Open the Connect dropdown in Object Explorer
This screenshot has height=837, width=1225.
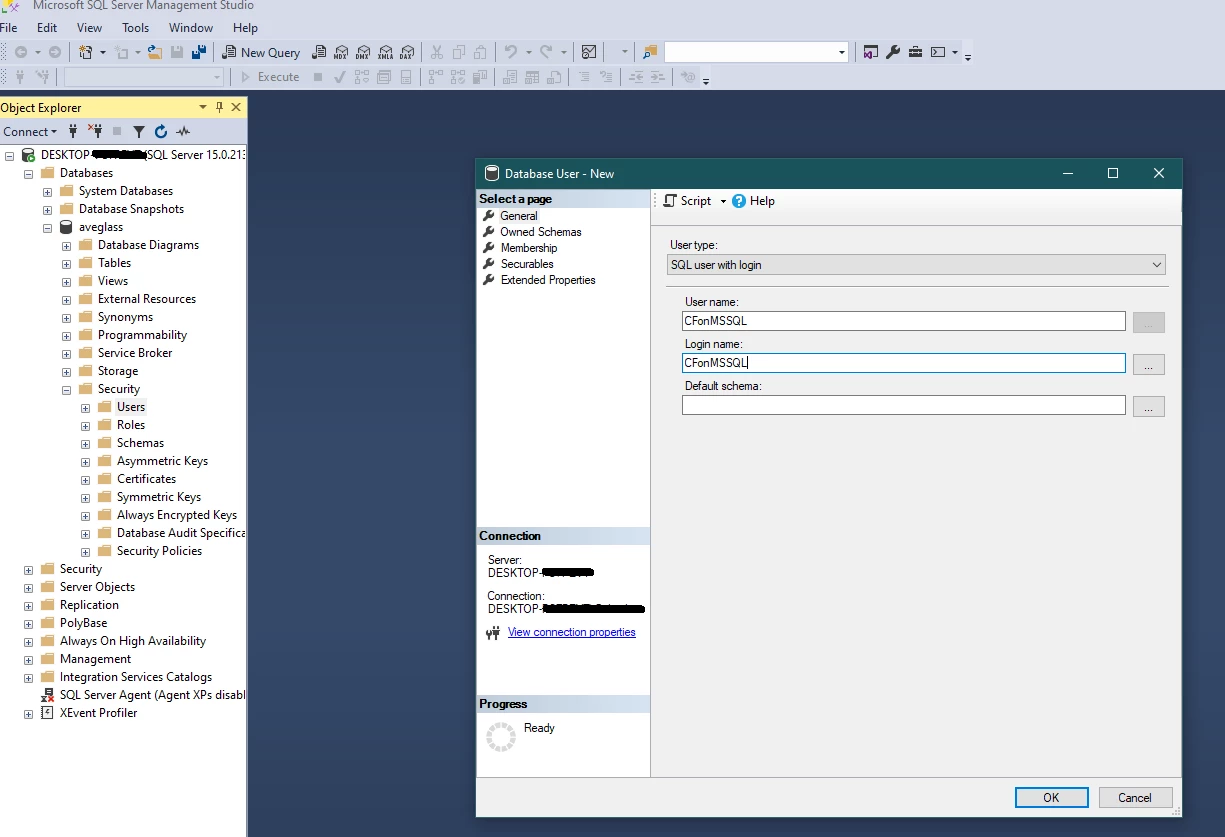[31, 131]
